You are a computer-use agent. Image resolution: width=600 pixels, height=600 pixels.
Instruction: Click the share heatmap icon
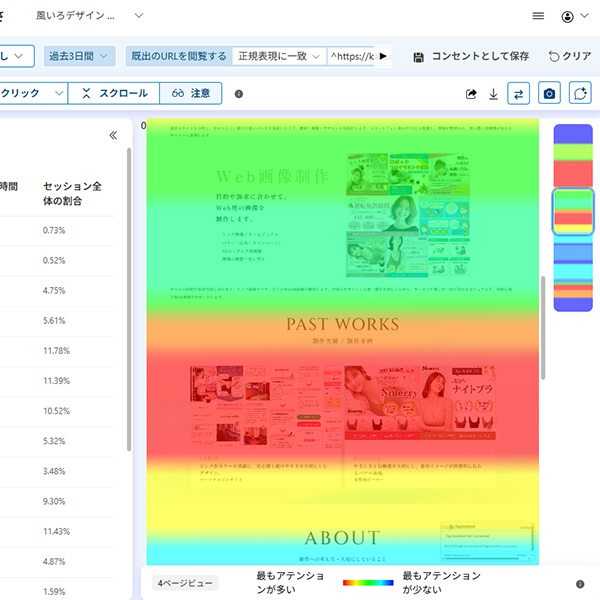[x=471, y=94]
